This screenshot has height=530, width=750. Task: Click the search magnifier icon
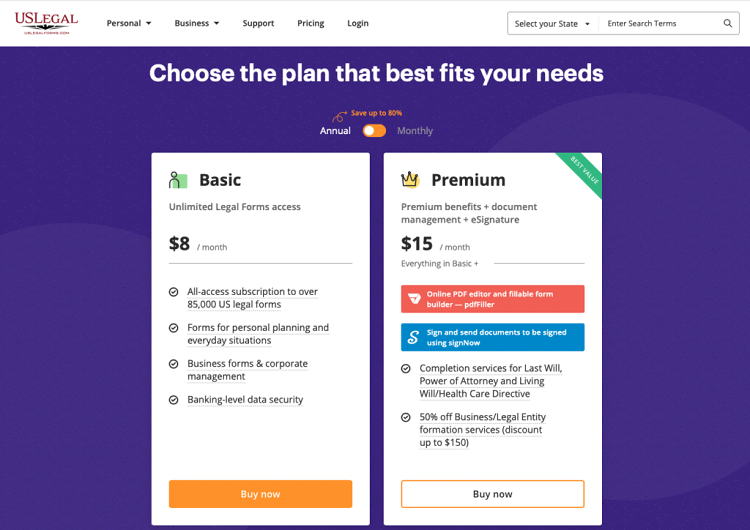tap(728, 23)
